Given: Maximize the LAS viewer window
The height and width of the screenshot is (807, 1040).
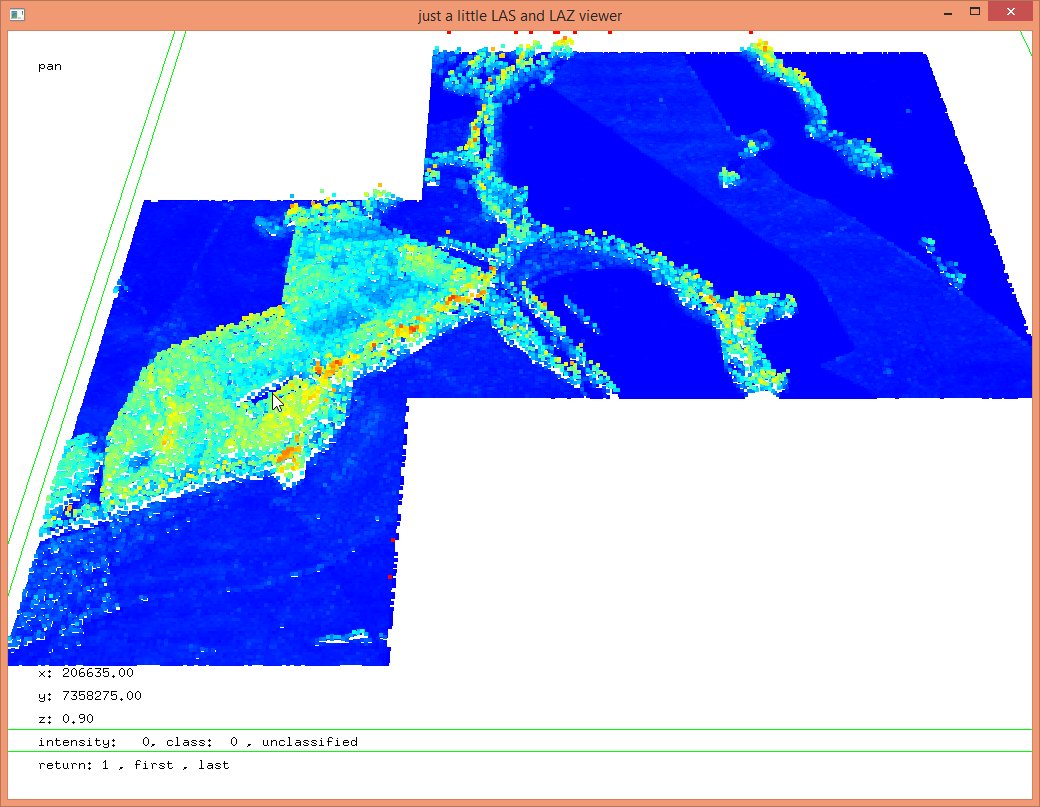Looking at the screenshot, I should pyautogui.click(x=974, y=12).
